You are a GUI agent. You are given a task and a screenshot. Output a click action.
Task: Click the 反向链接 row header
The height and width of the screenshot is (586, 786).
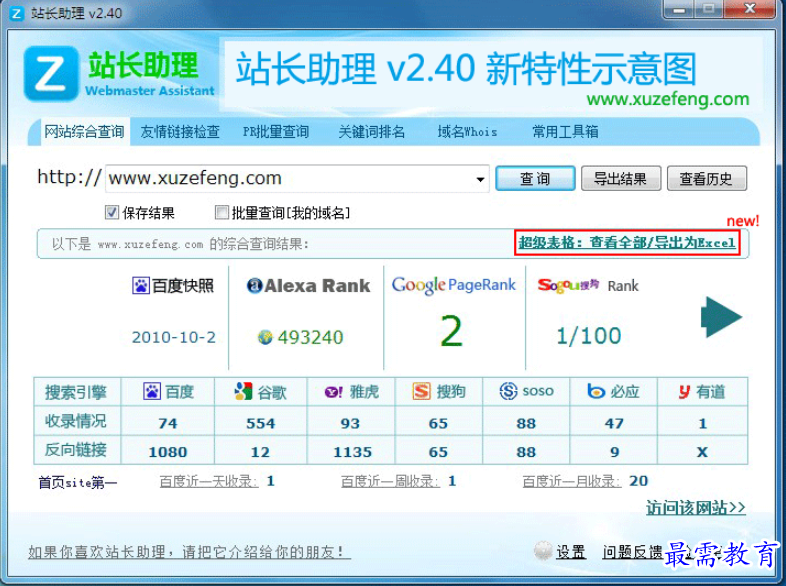(76, 450)
